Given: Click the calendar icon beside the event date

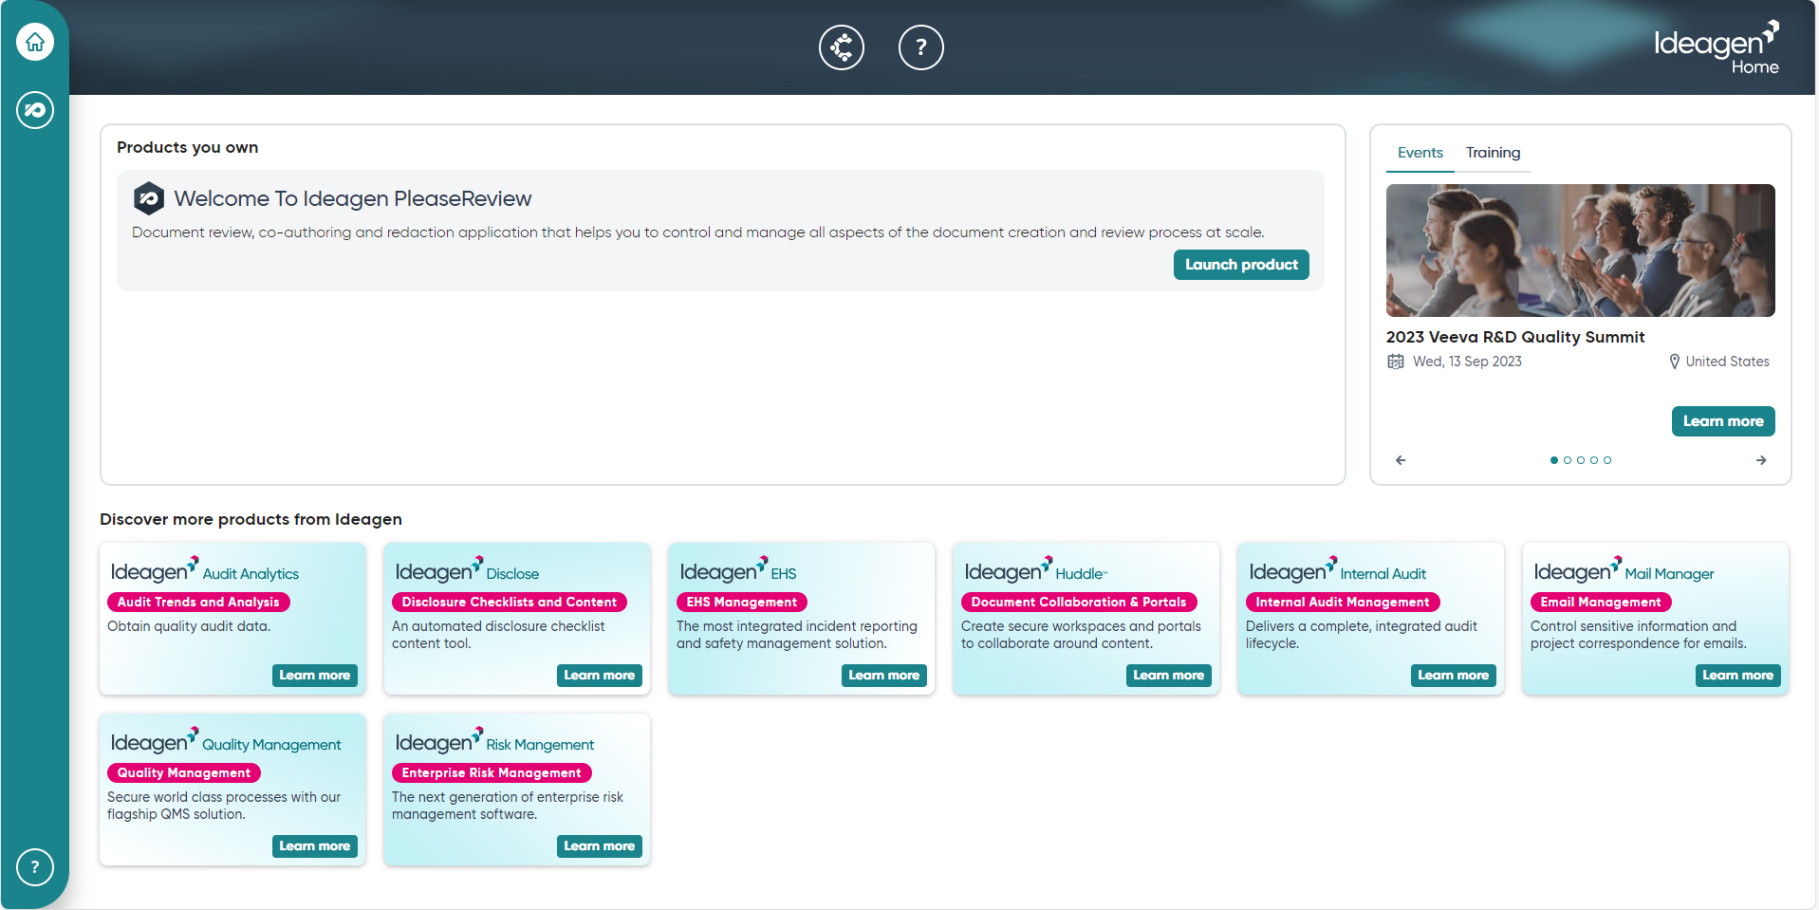Looking at the screenshot, I should (1395, 361).
